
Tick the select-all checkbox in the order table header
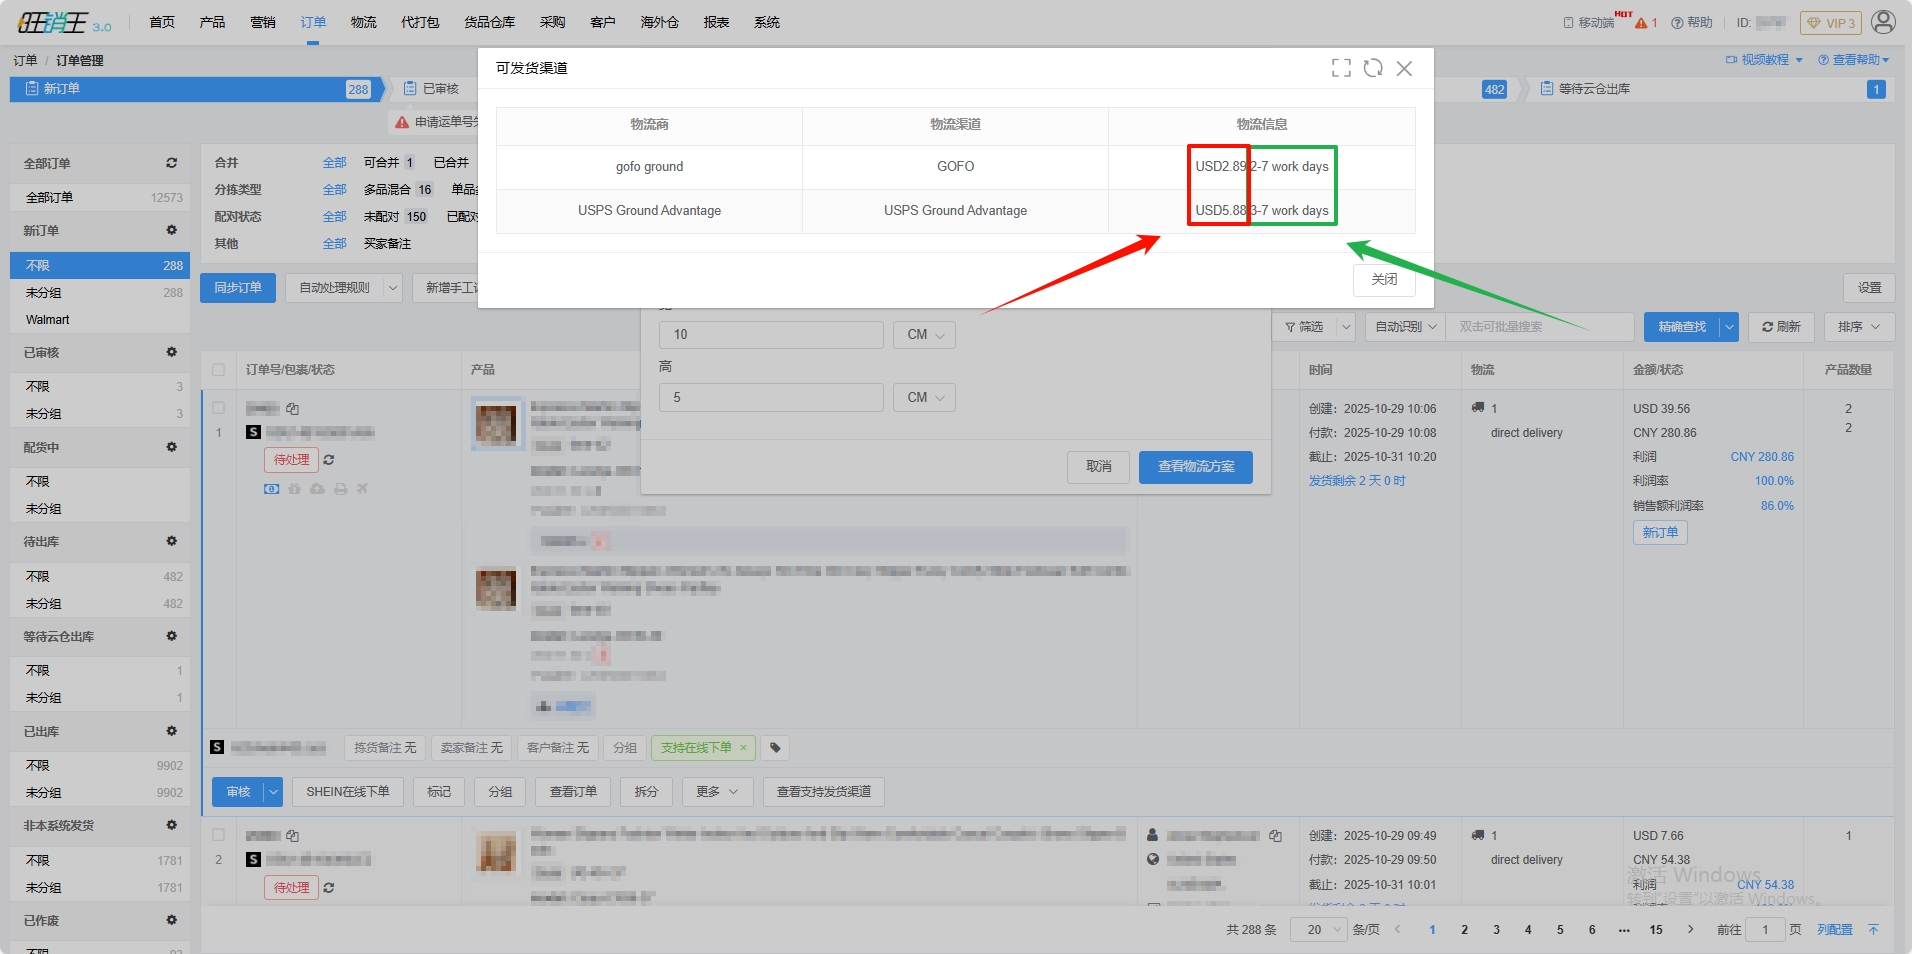pyautogui.click(x=219, y=370)
